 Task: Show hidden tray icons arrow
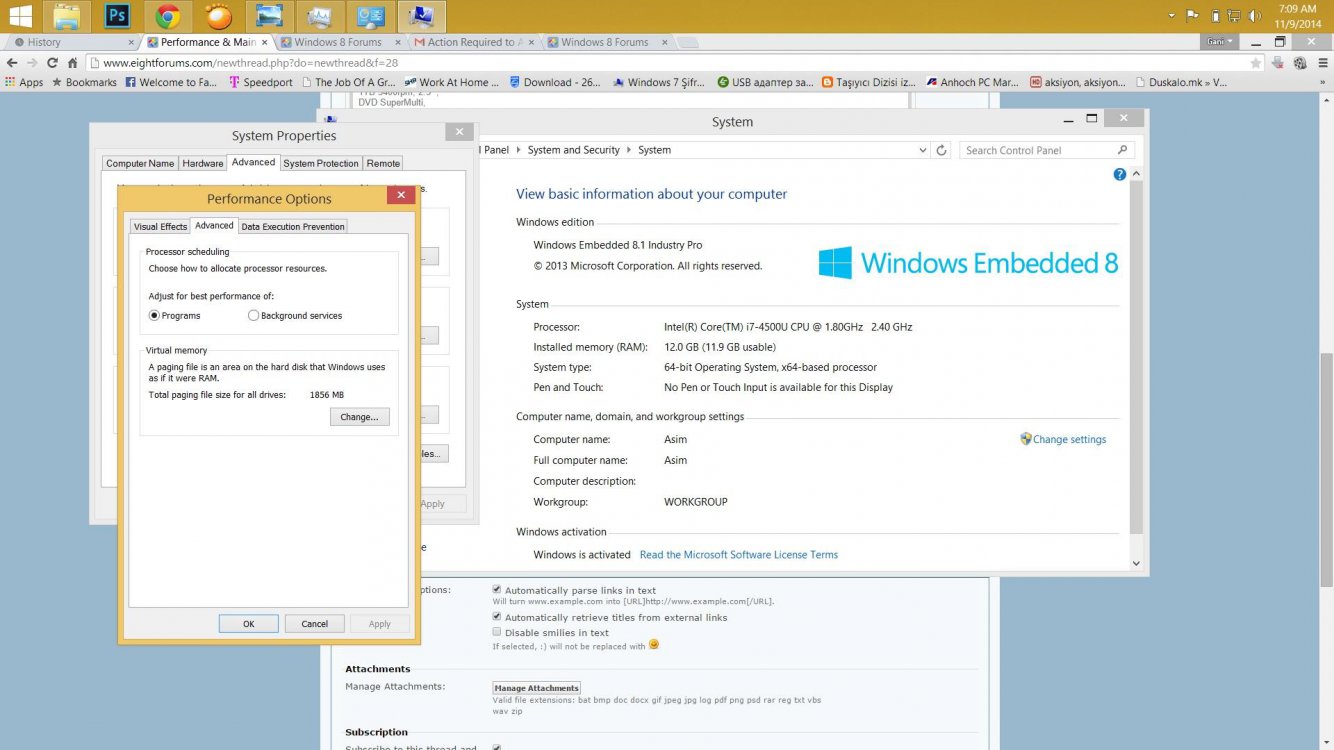click(1171, 16)
